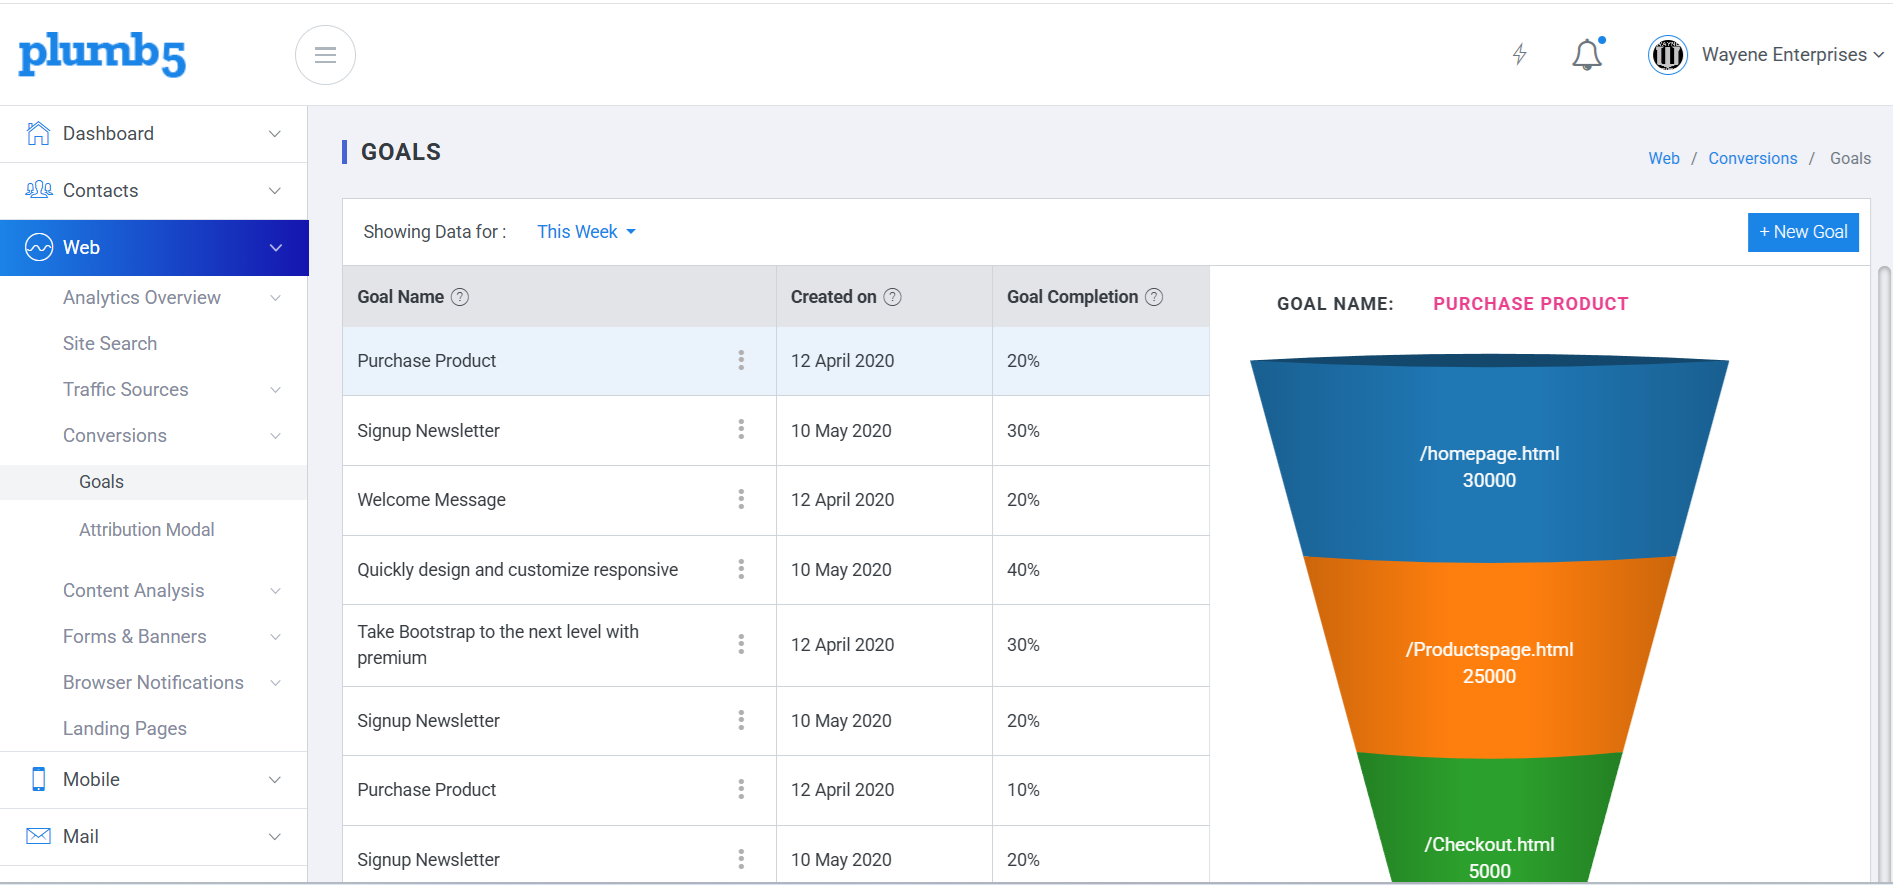This screenshot has height=885, width=1893.
Task: Open three-dot menu for 30% Signup Newsletter row
Action: click(x=741, y=429)
